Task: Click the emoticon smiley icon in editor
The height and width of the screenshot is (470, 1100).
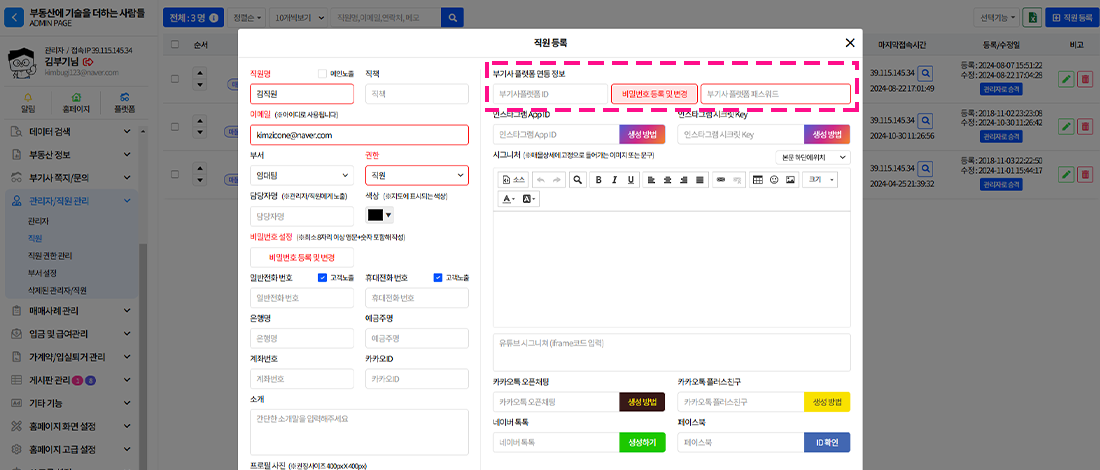Action: pyautogui.click(x=773, y=180)
